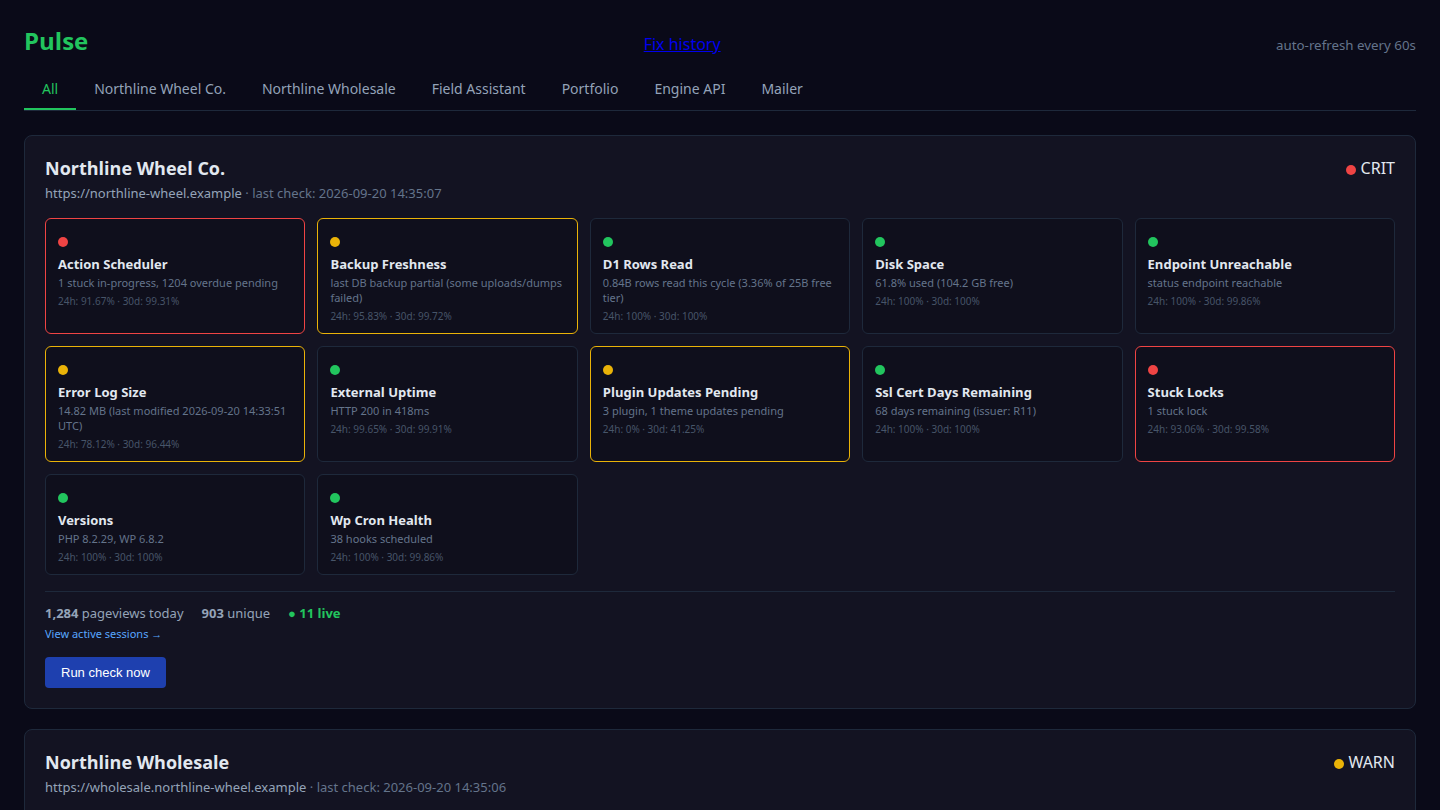Switch to Northline Wheel Co. tab
The height and width of the screenshot is (810, 1440).
(160, 89)
